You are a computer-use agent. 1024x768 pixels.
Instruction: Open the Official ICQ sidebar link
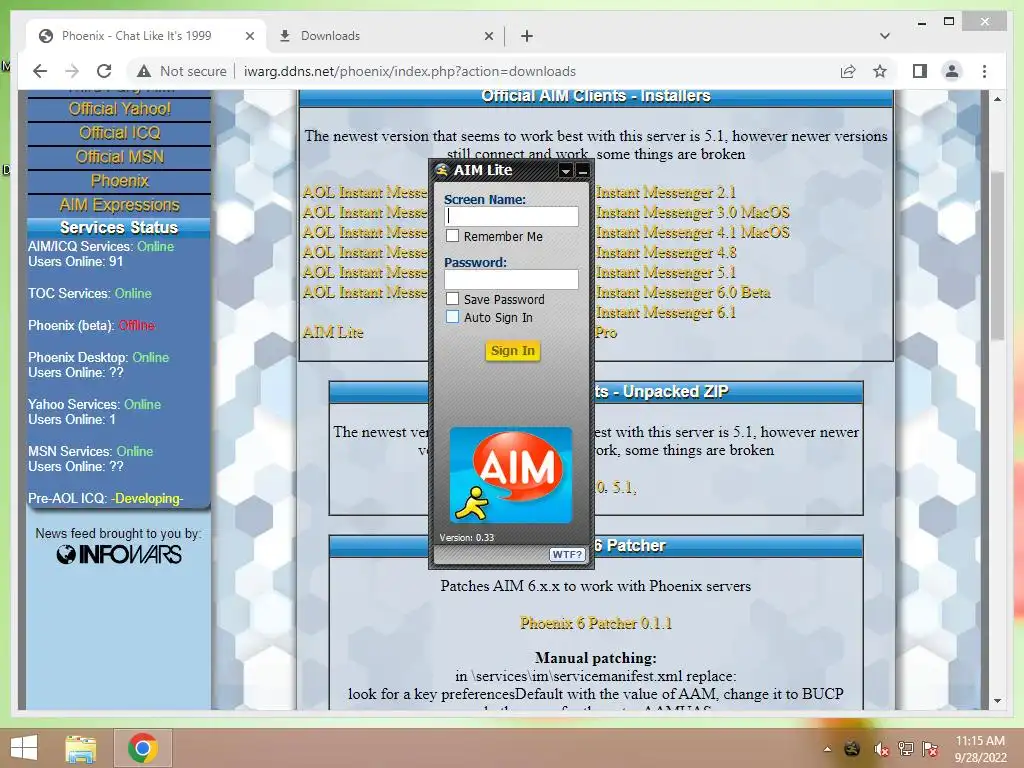120,133
